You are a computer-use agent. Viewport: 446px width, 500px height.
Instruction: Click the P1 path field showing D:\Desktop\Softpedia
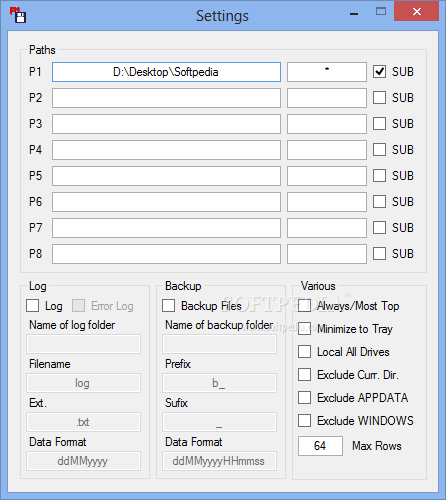coord(166,72)
